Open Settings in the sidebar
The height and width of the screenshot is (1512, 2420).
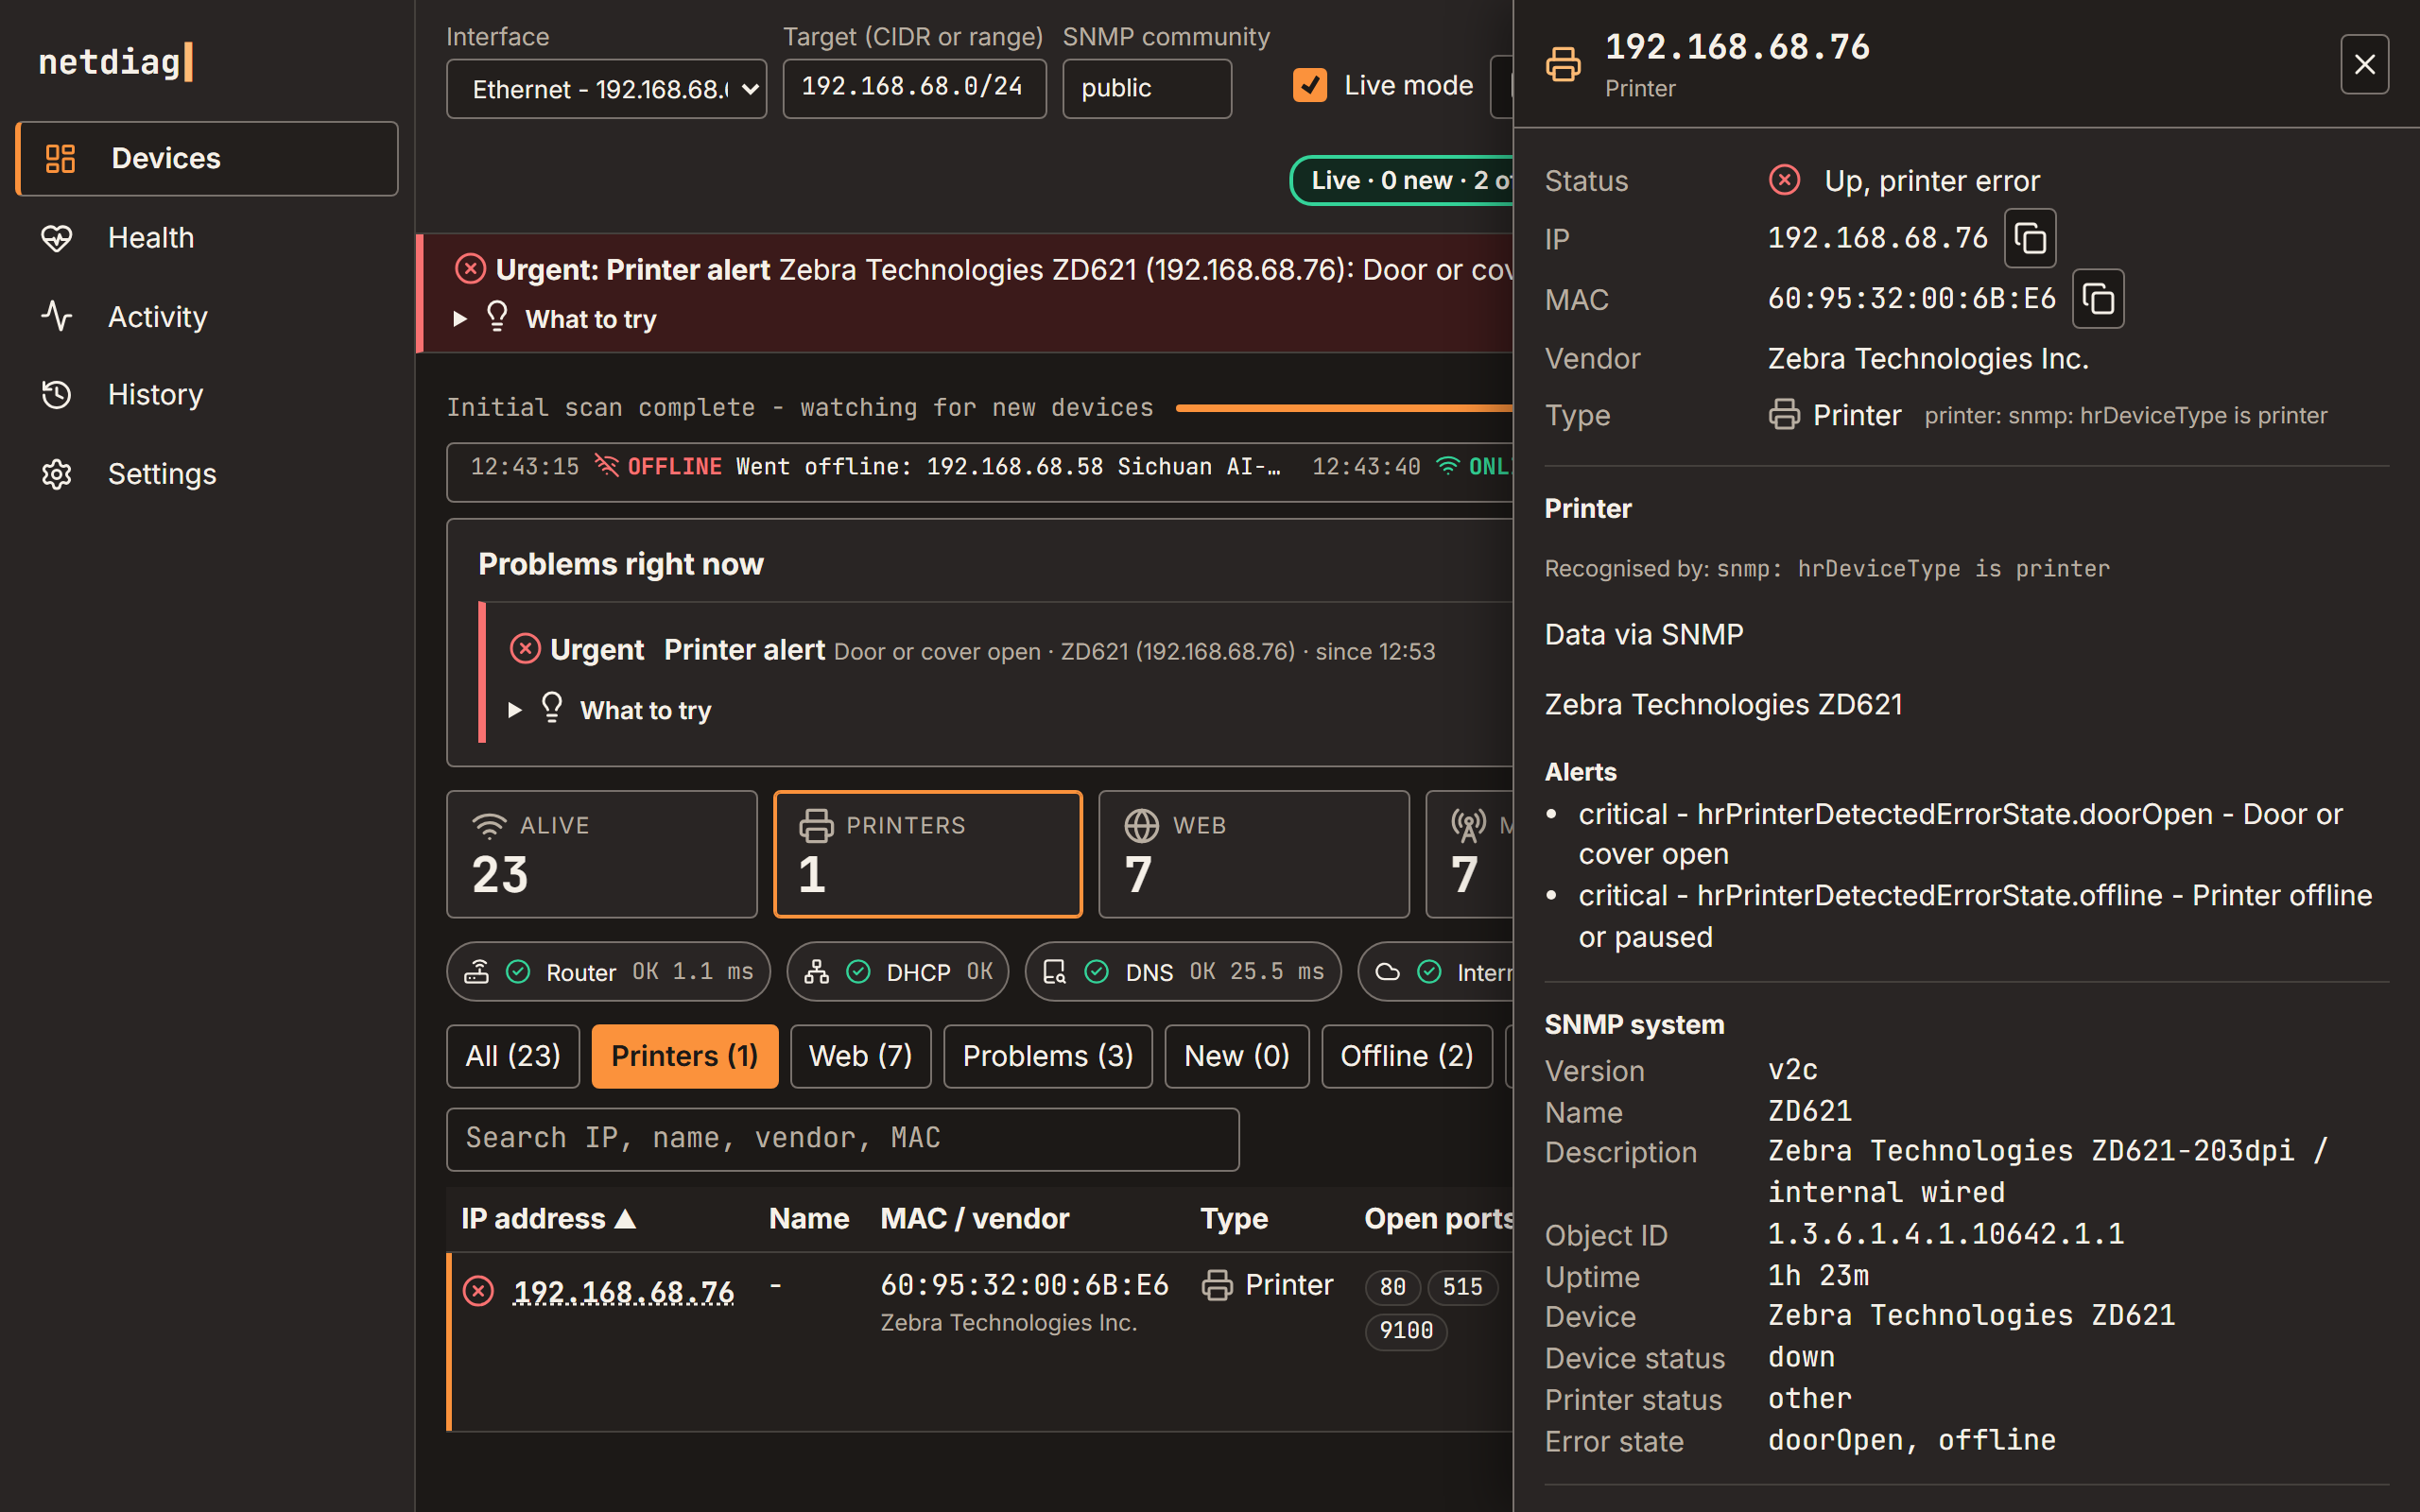pos(207,473)
